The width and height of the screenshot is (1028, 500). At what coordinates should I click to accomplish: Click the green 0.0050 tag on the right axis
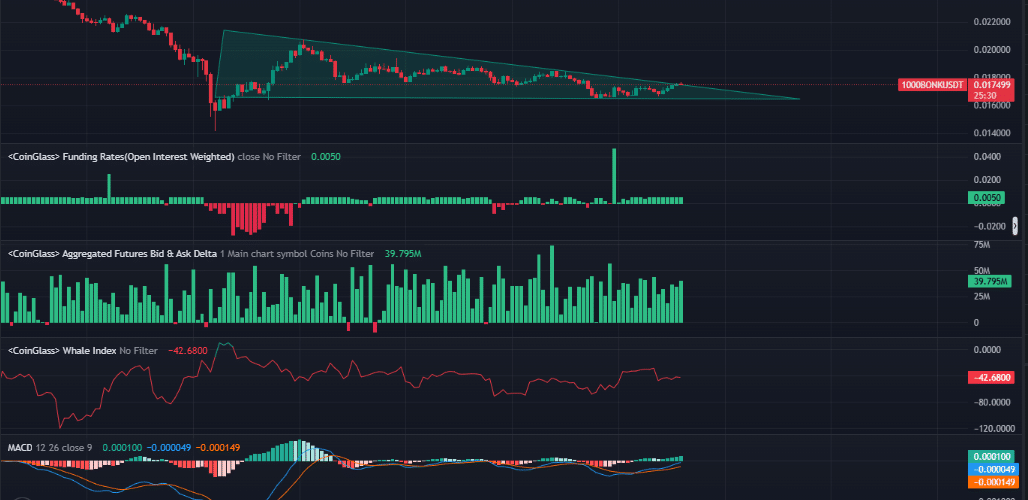click(985, 198)
